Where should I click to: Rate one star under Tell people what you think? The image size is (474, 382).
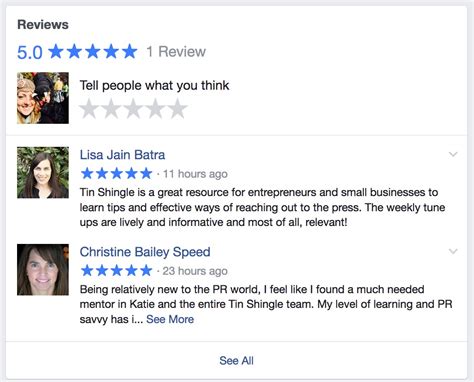89,109
